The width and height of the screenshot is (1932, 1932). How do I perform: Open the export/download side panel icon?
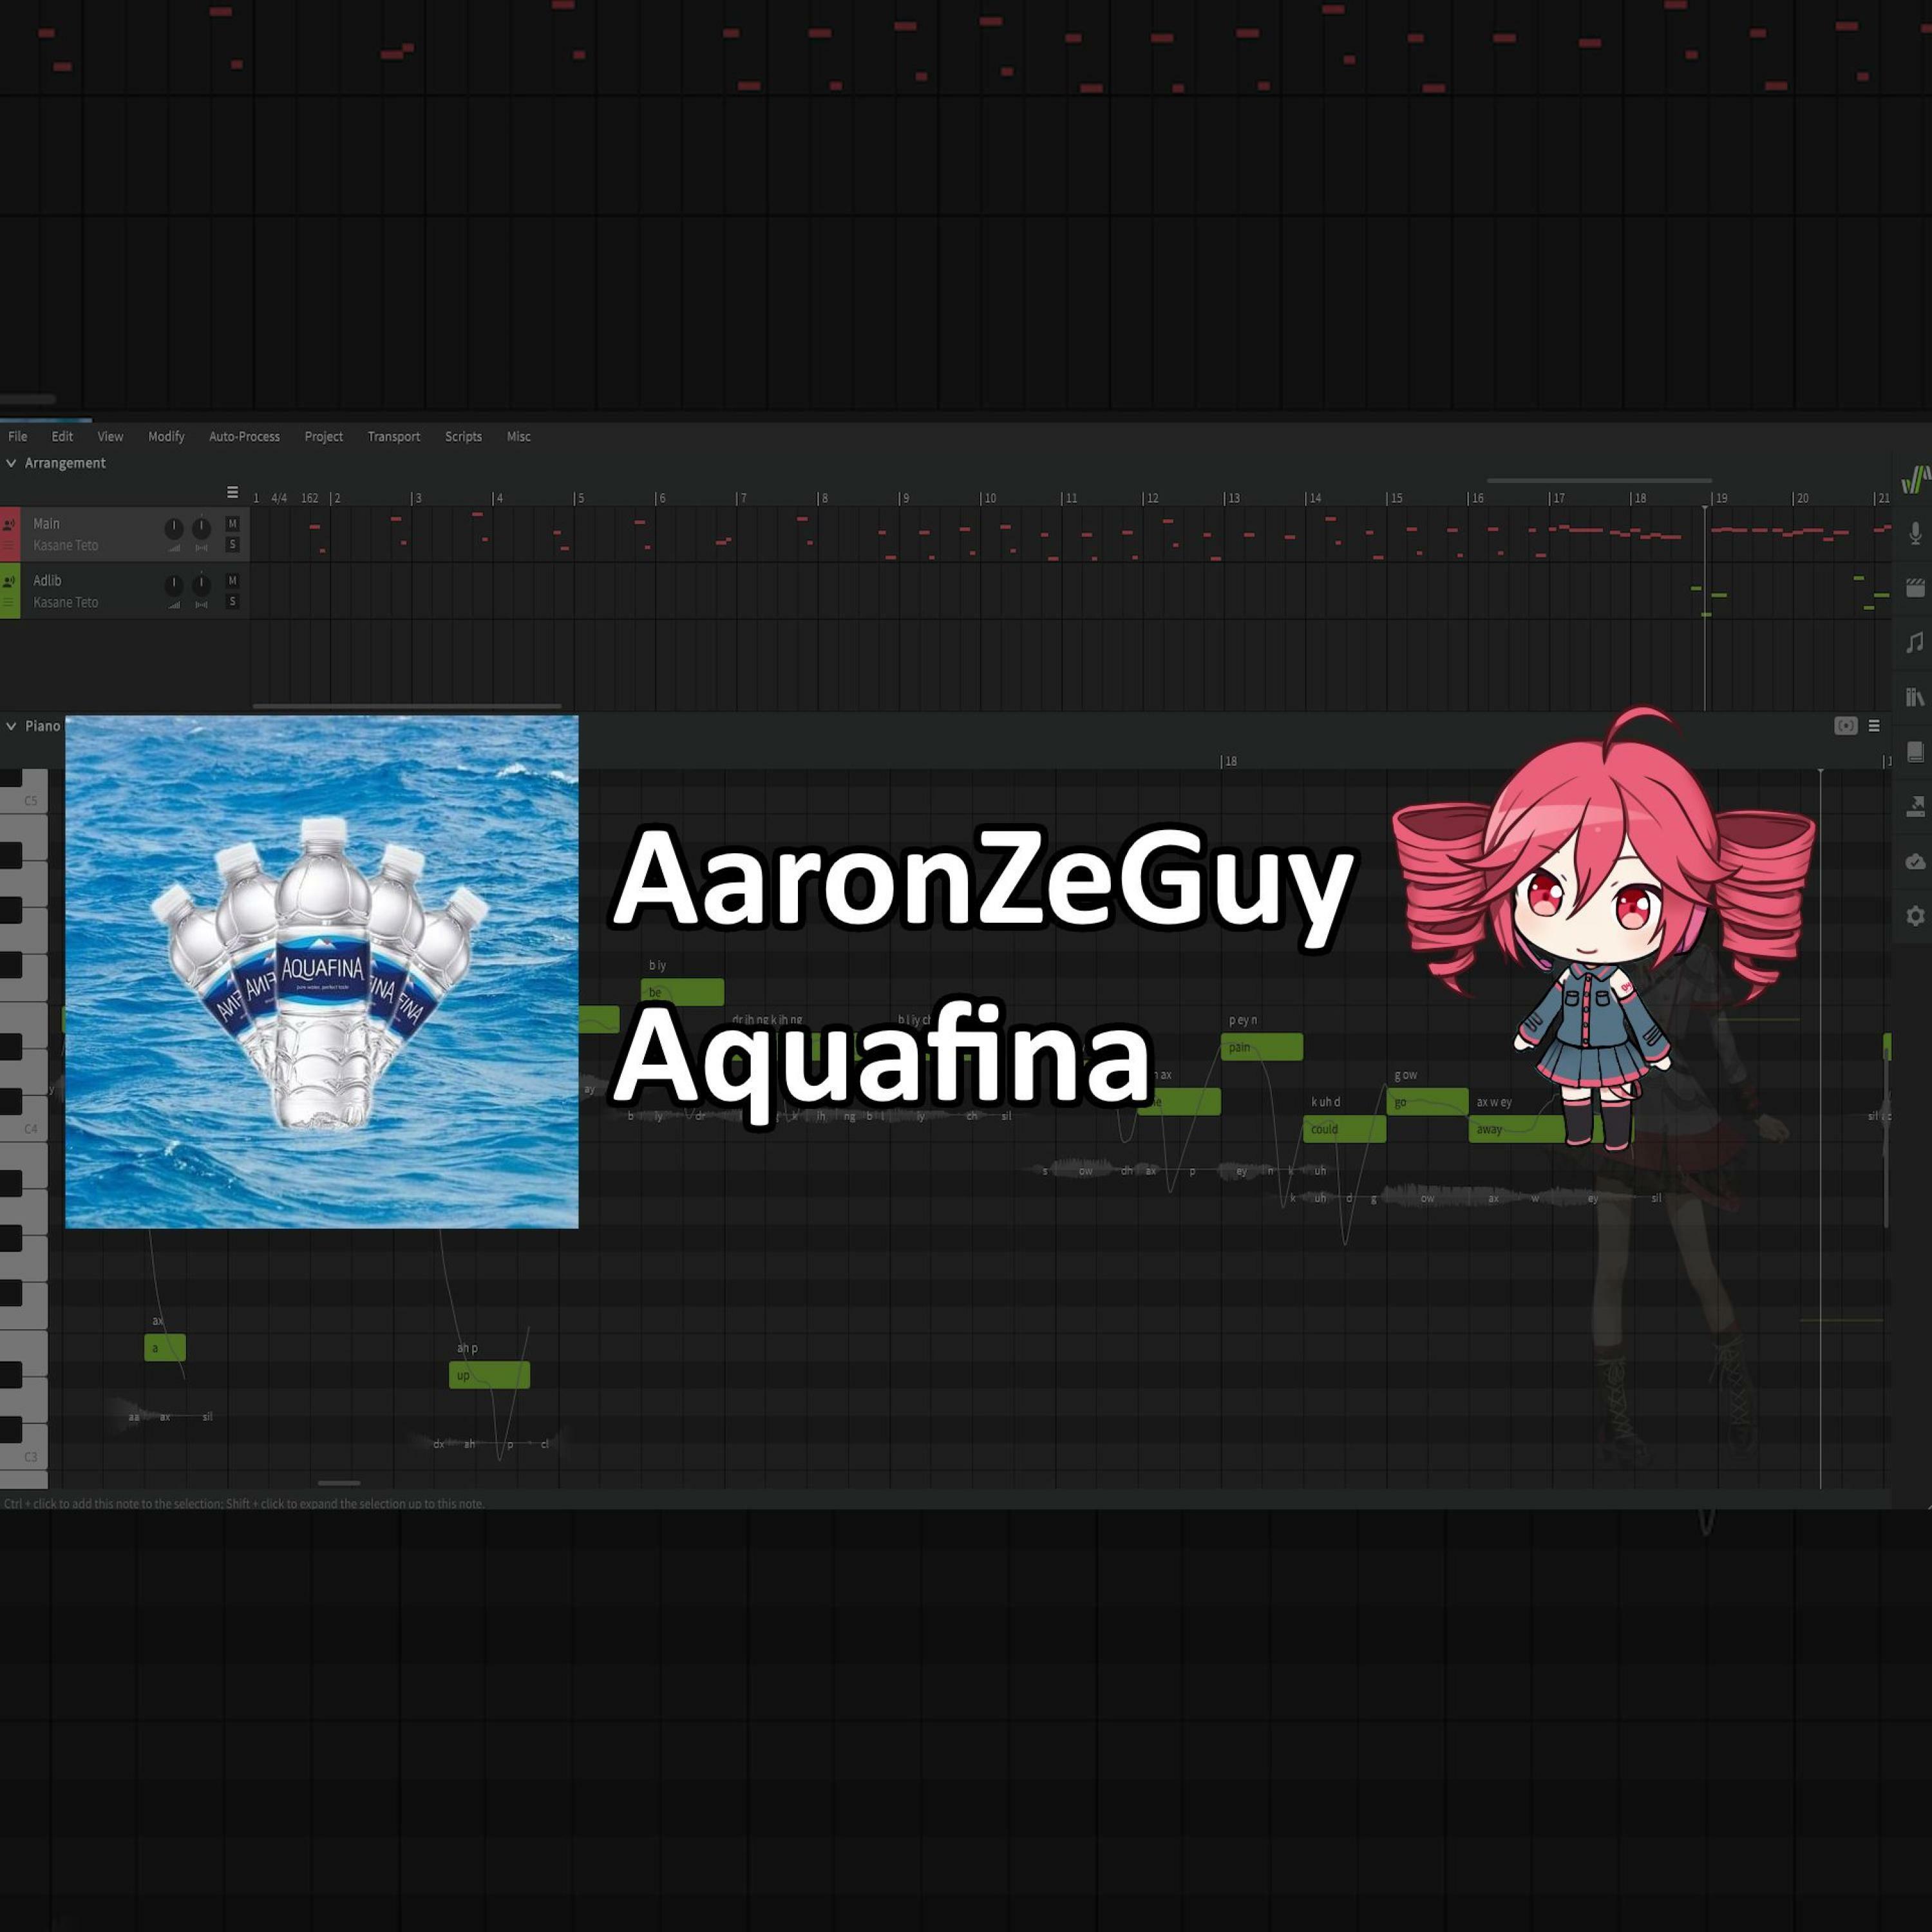pos(1915,806)
